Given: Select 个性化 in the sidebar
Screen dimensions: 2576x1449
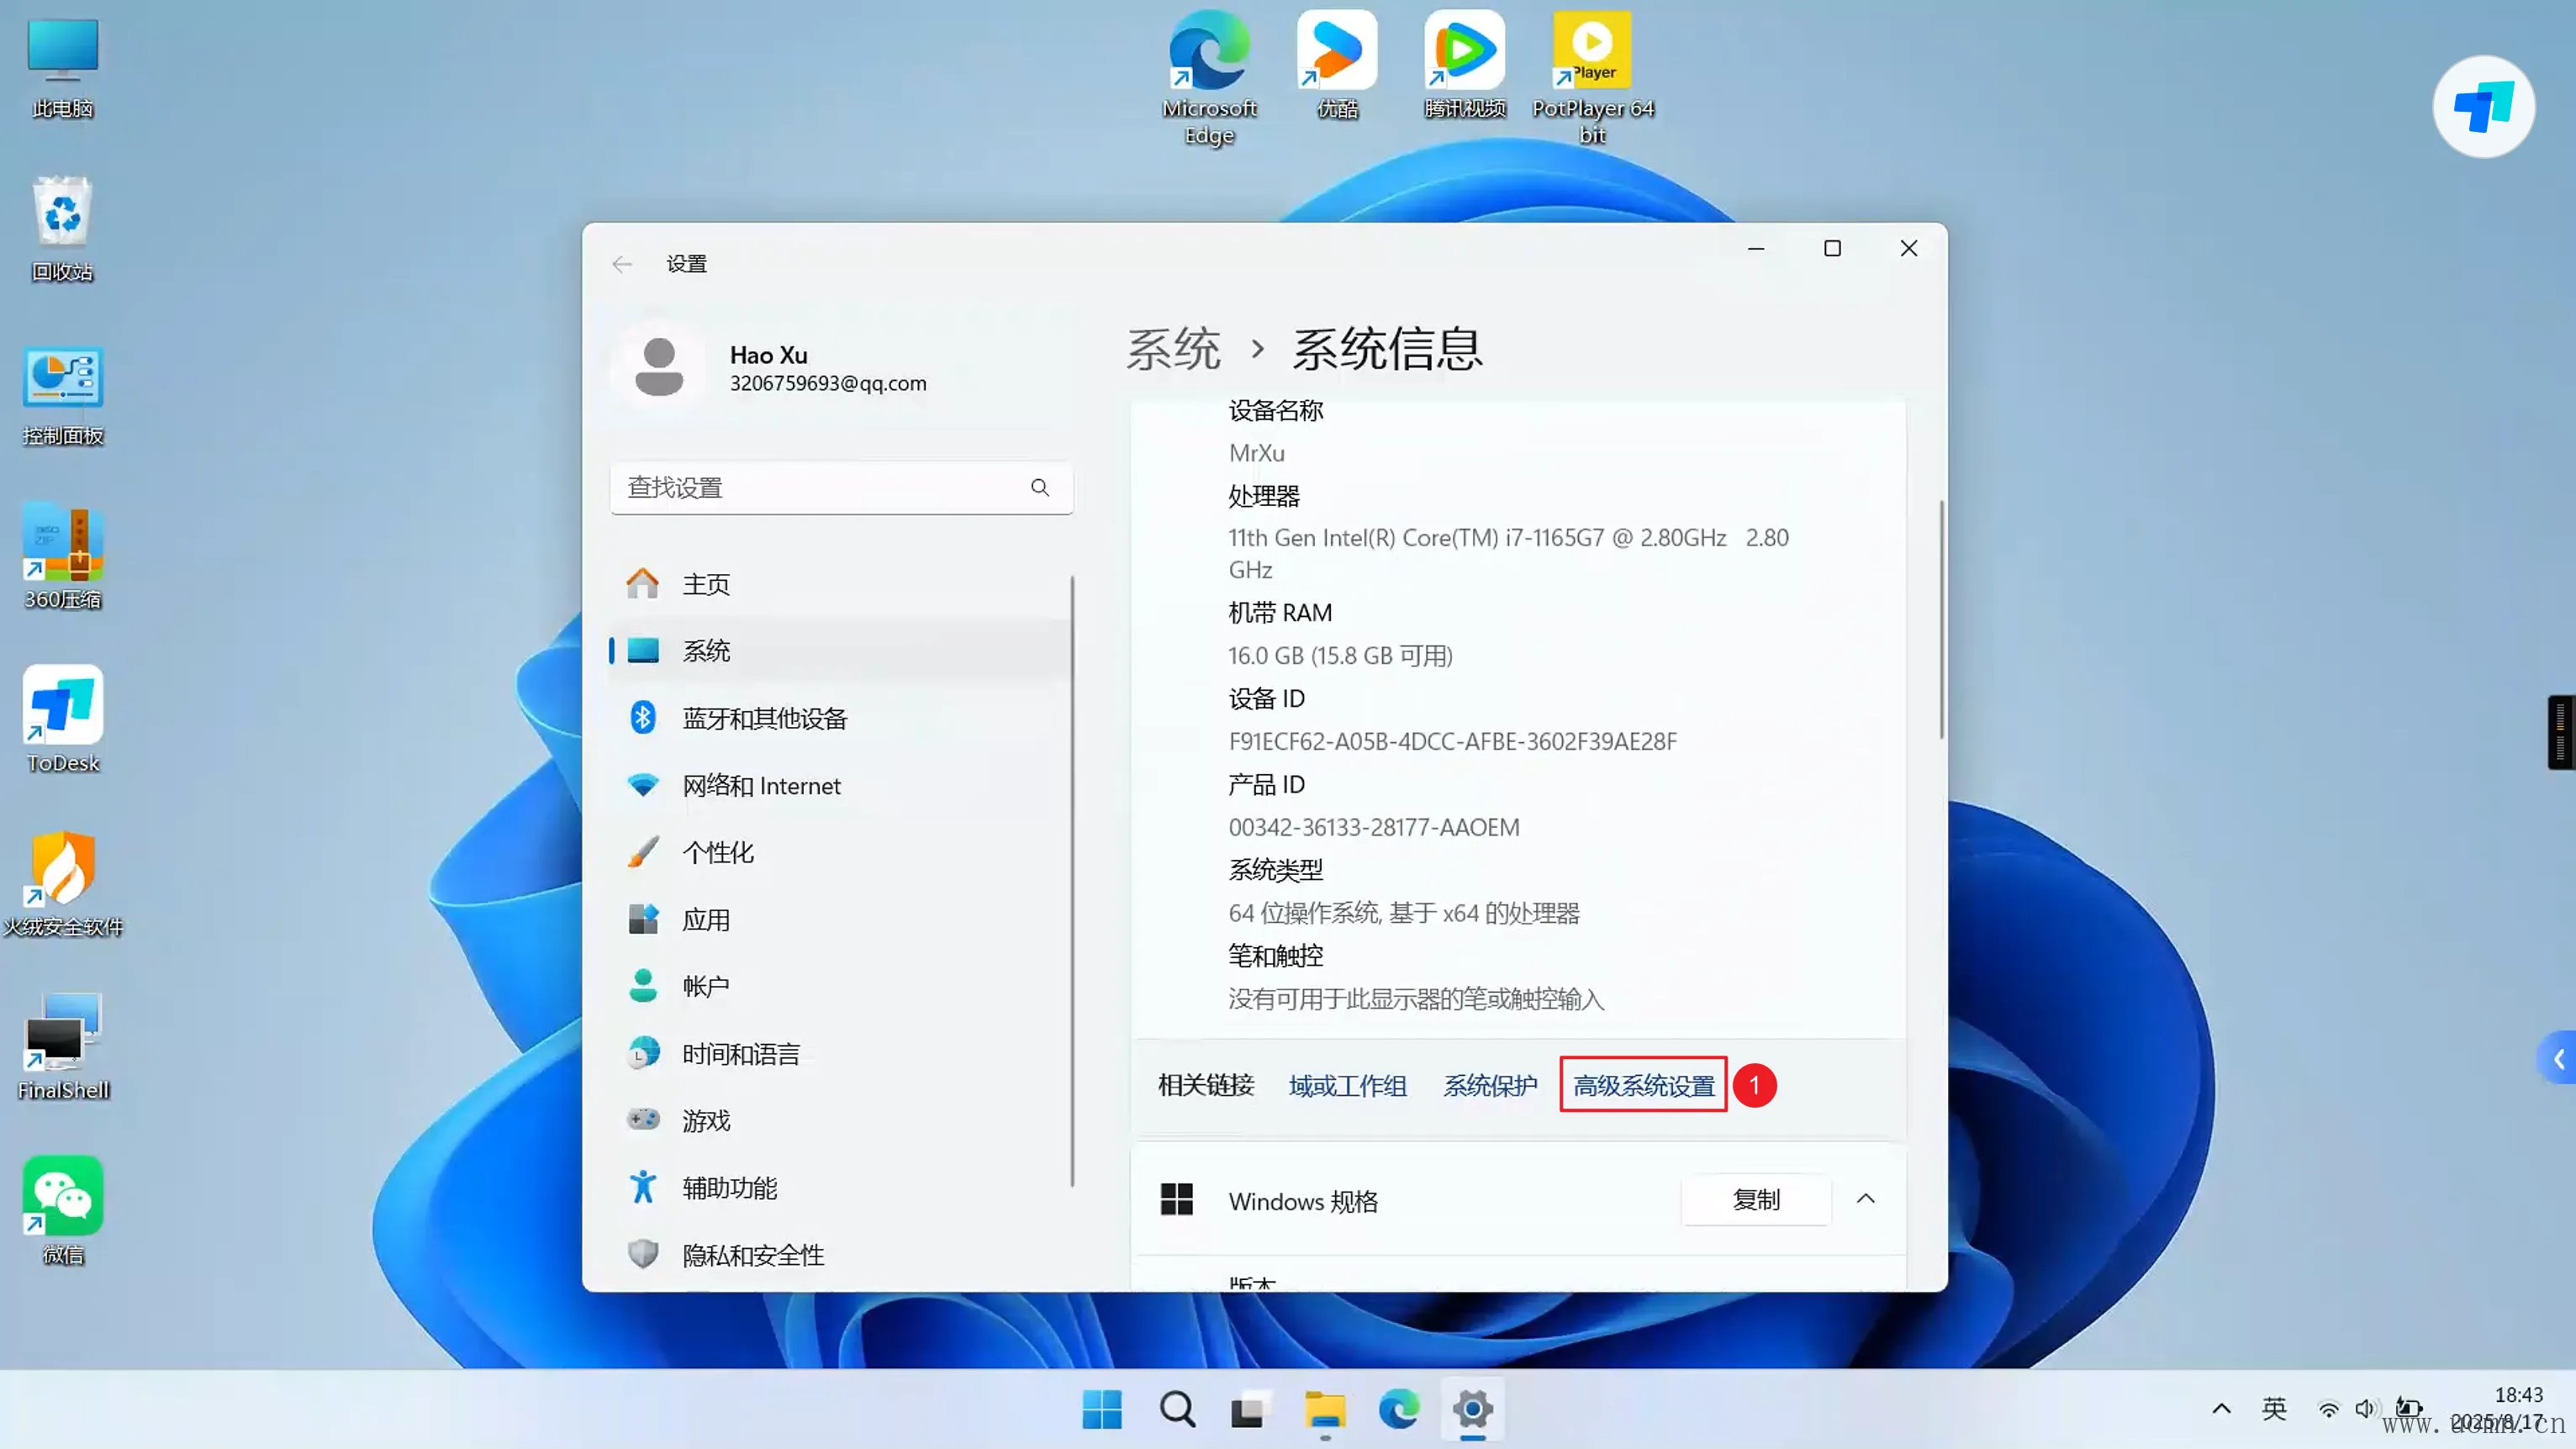Looking at the screenshot, I should [x=718, y=852].
